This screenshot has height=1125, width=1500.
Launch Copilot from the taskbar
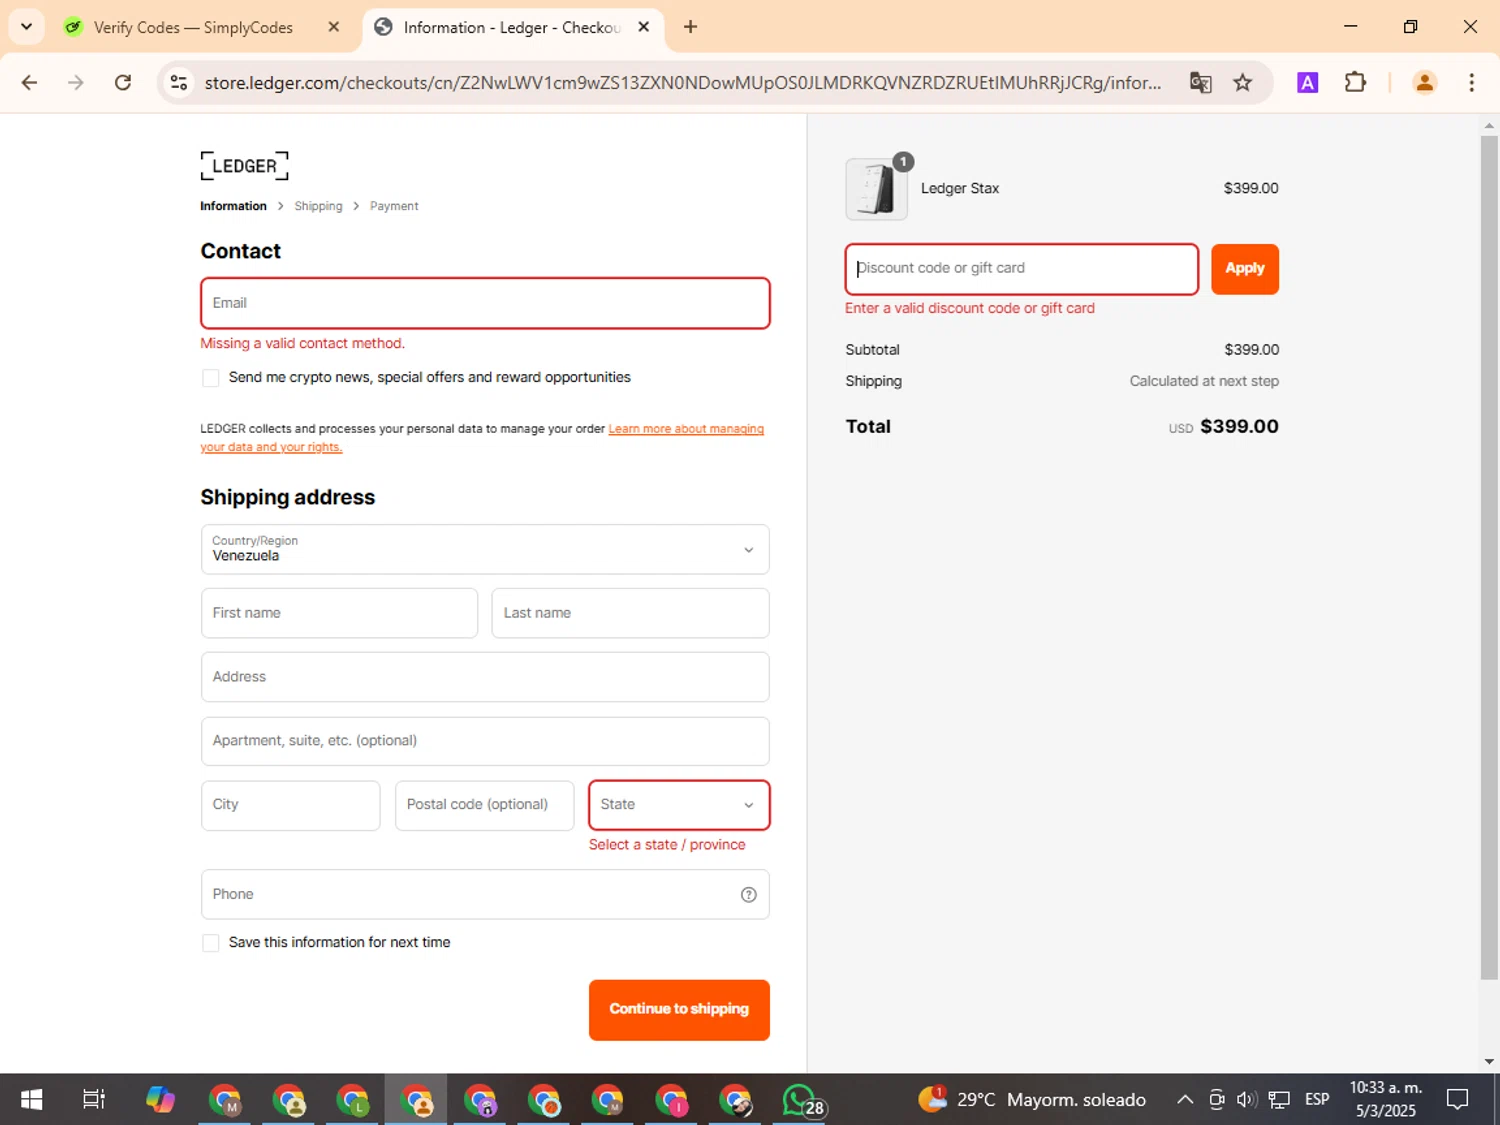pos(160,1100)
